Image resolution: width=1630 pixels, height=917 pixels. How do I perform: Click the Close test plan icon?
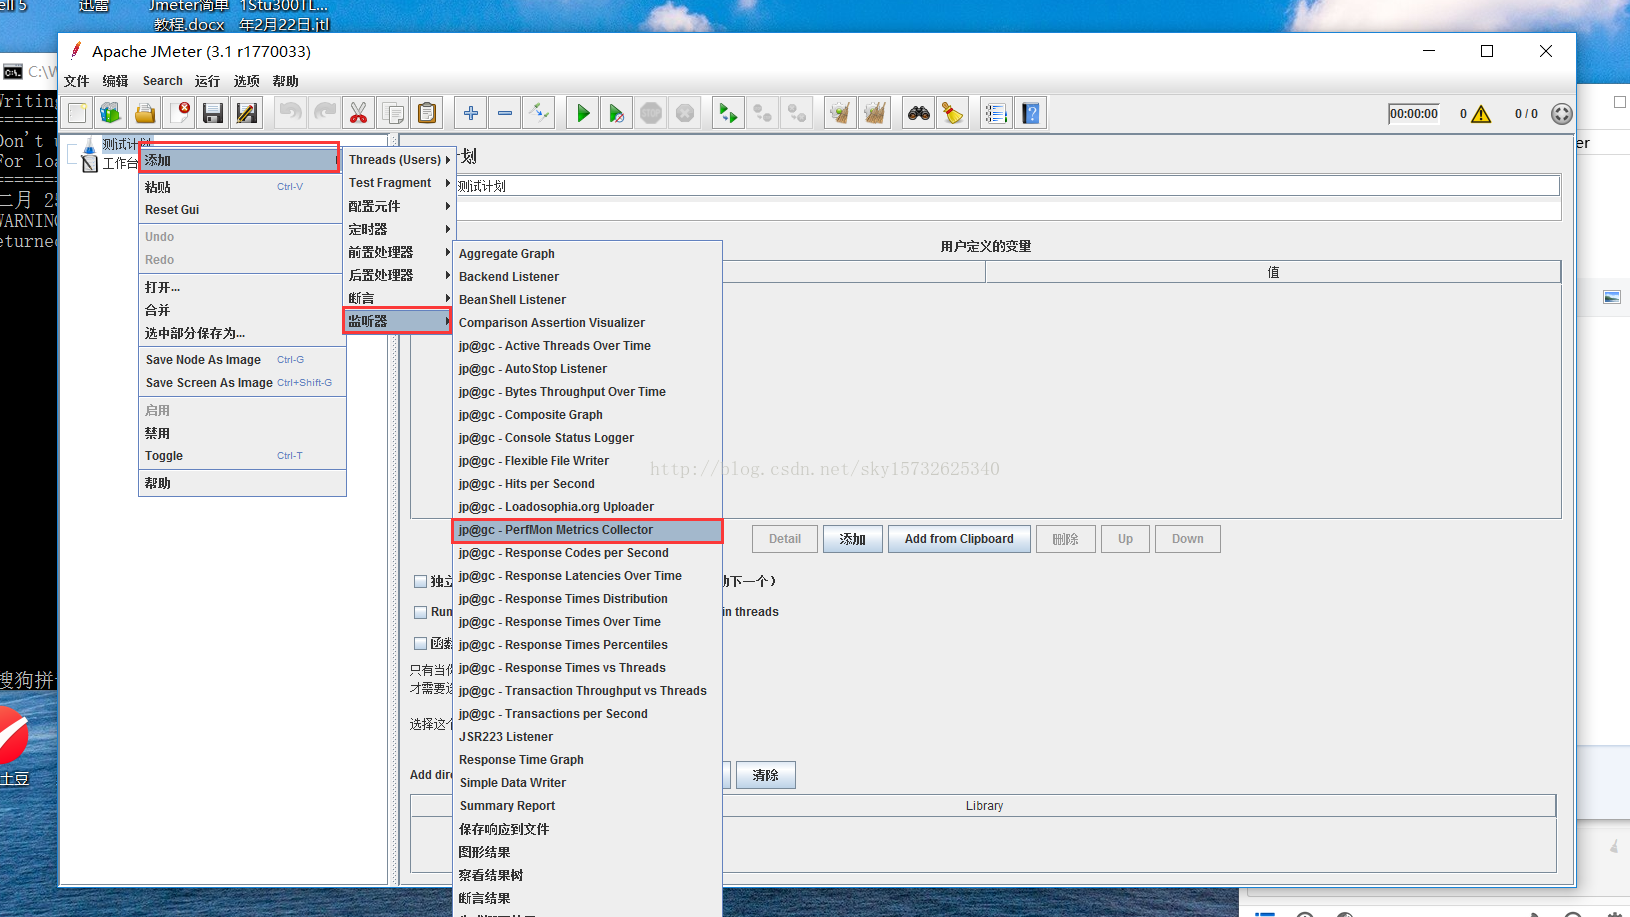(x=180, y=113)
